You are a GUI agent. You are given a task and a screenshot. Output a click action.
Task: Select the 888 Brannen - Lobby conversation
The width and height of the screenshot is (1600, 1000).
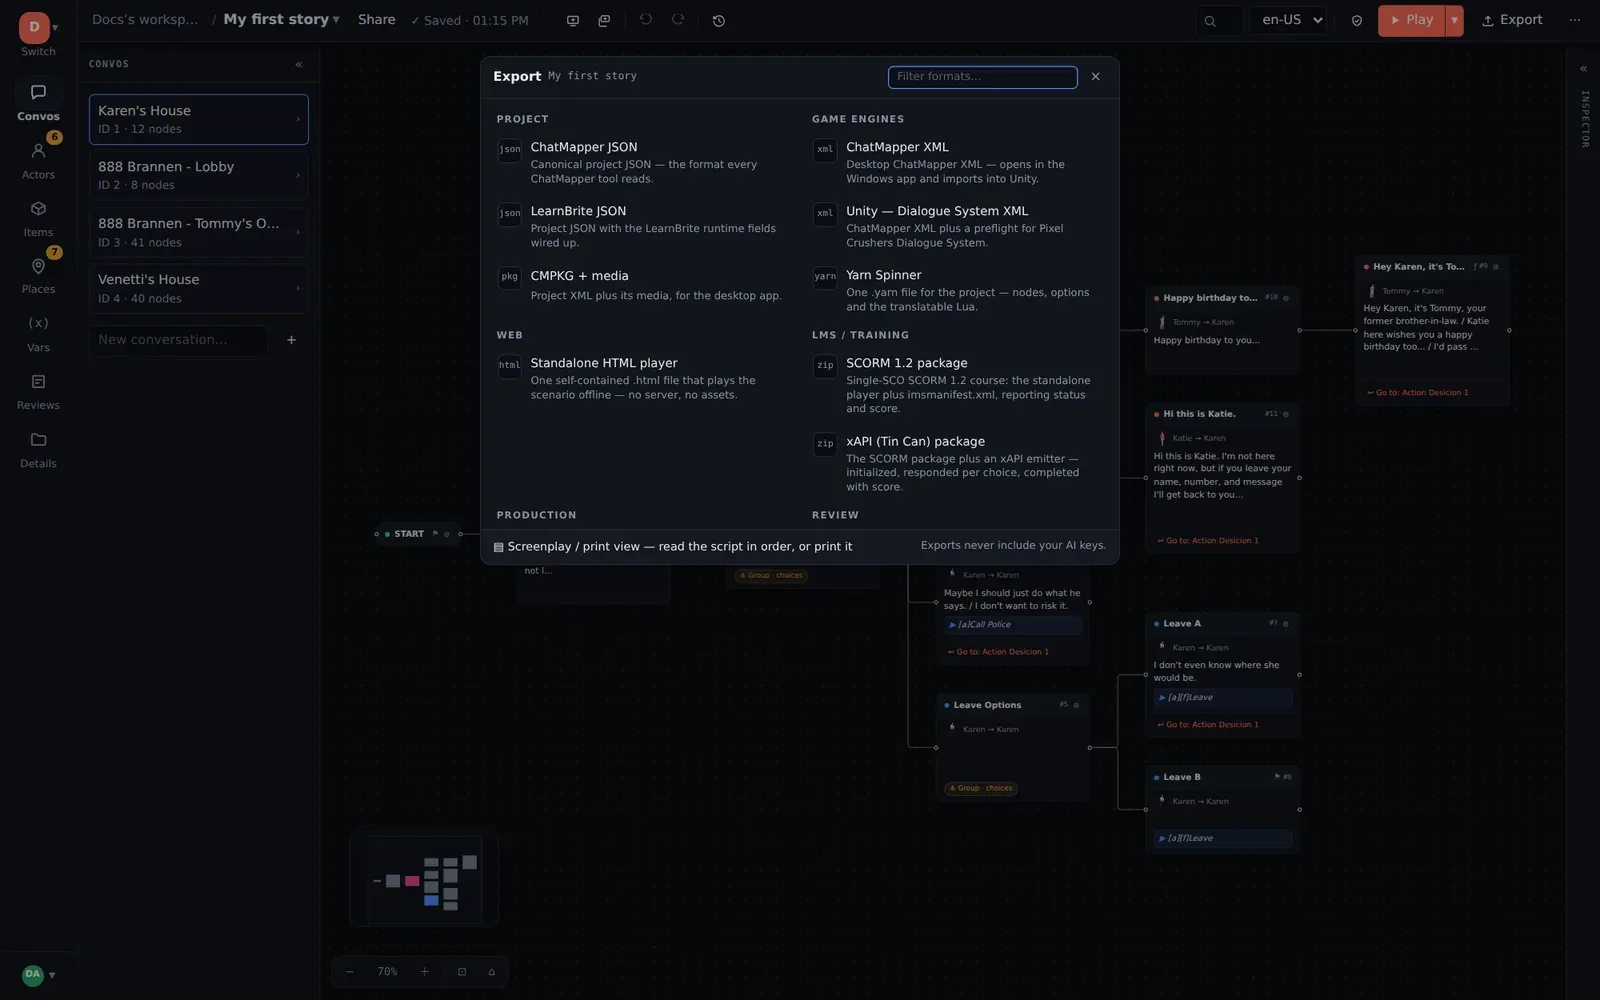click(199, 175)
